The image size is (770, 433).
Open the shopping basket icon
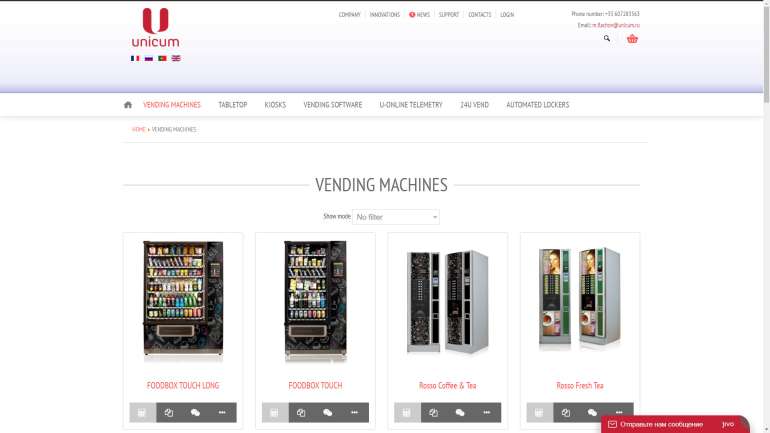pos(632,39)
